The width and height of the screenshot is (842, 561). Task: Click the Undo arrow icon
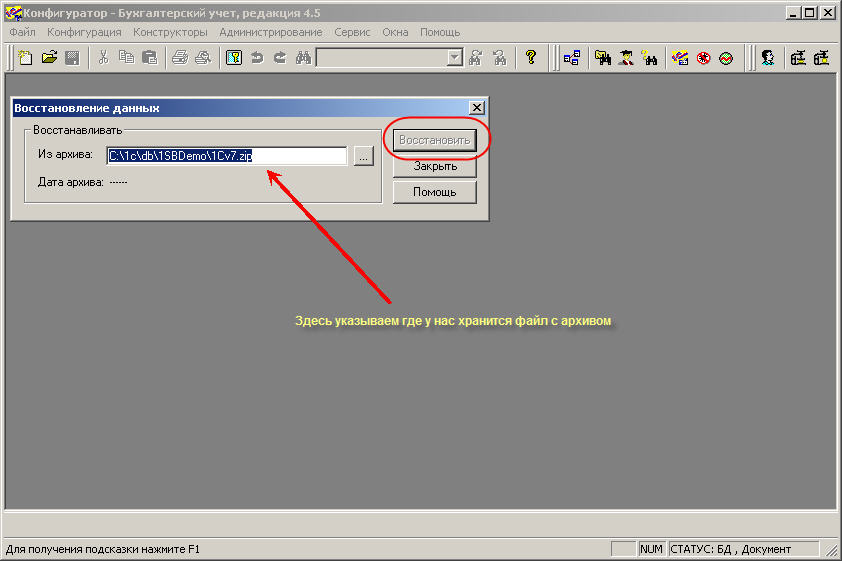pyautogui.click(x=257, y=57)
